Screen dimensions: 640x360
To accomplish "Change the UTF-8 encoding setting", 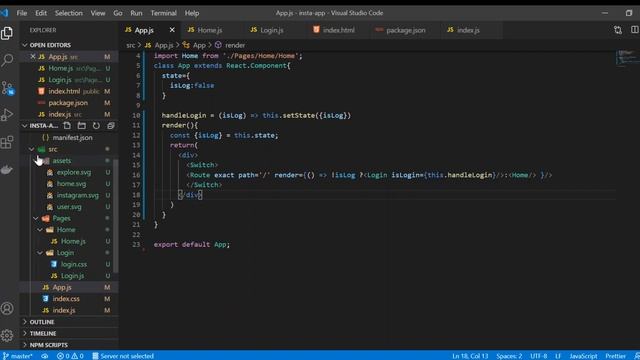I will tap(538, 356).
